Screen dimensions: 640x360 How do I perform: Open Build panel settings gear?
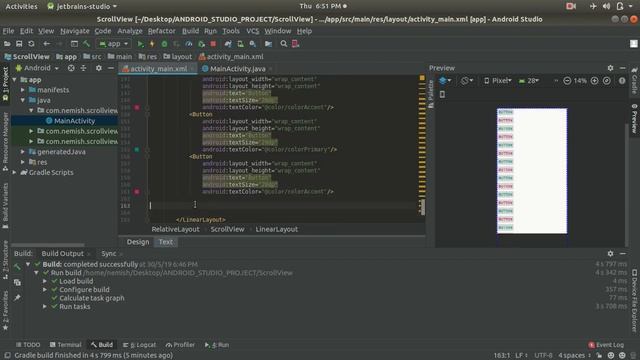(610, 253)
